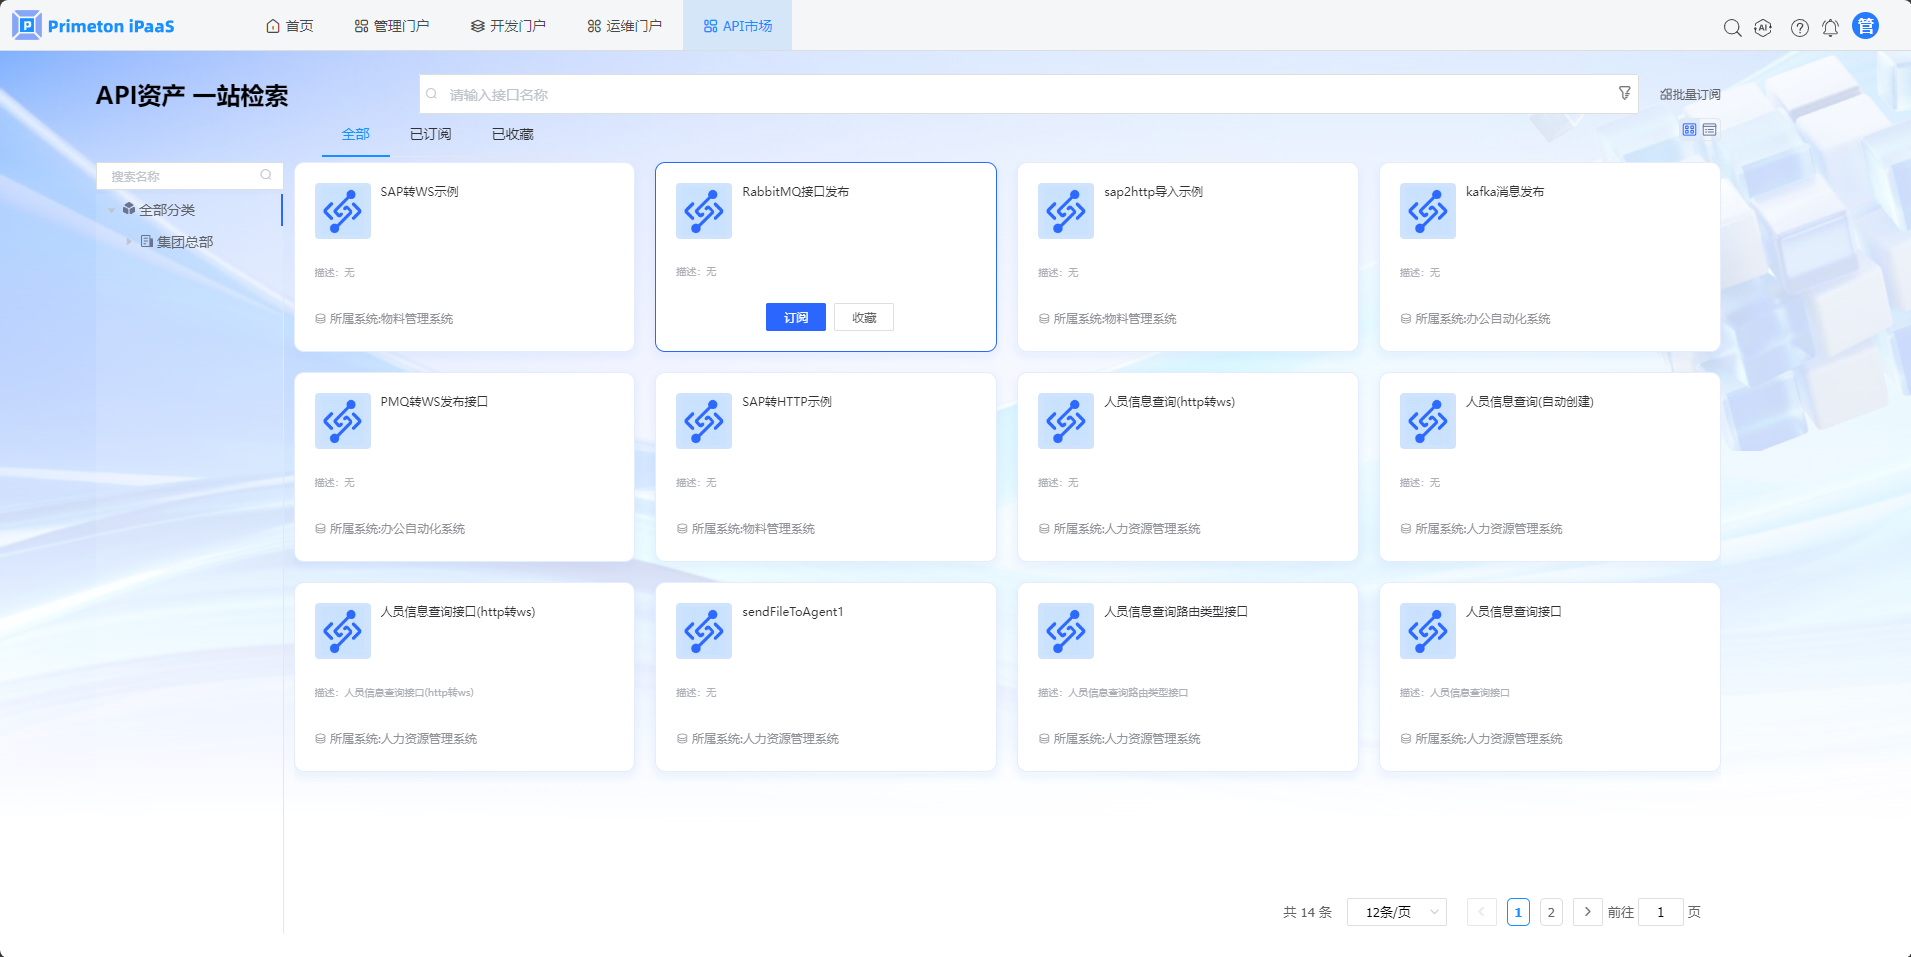The height and width of the screenshot is (957, 1911).
Task: Click the filter funnel icon in search box
Action: pyautogui.click(x=1624, y=93)
